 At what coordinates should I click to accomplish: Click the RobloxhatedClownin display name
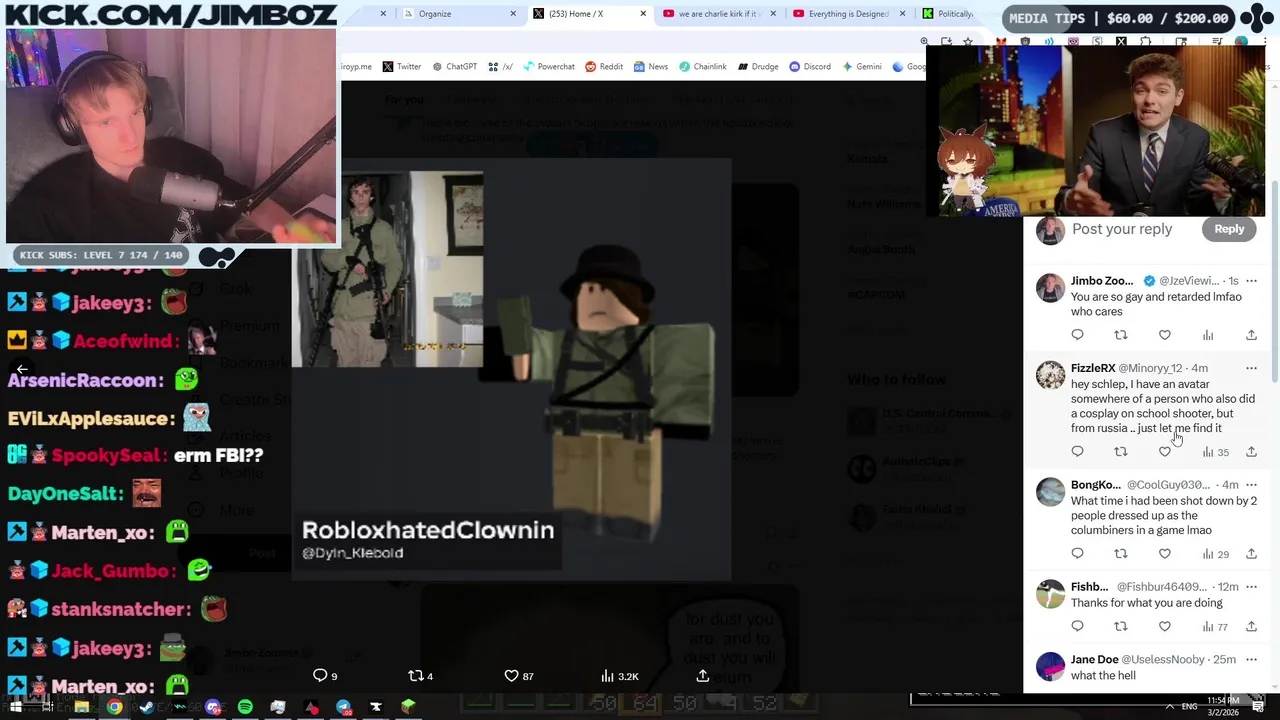click(x=428, y=530)
